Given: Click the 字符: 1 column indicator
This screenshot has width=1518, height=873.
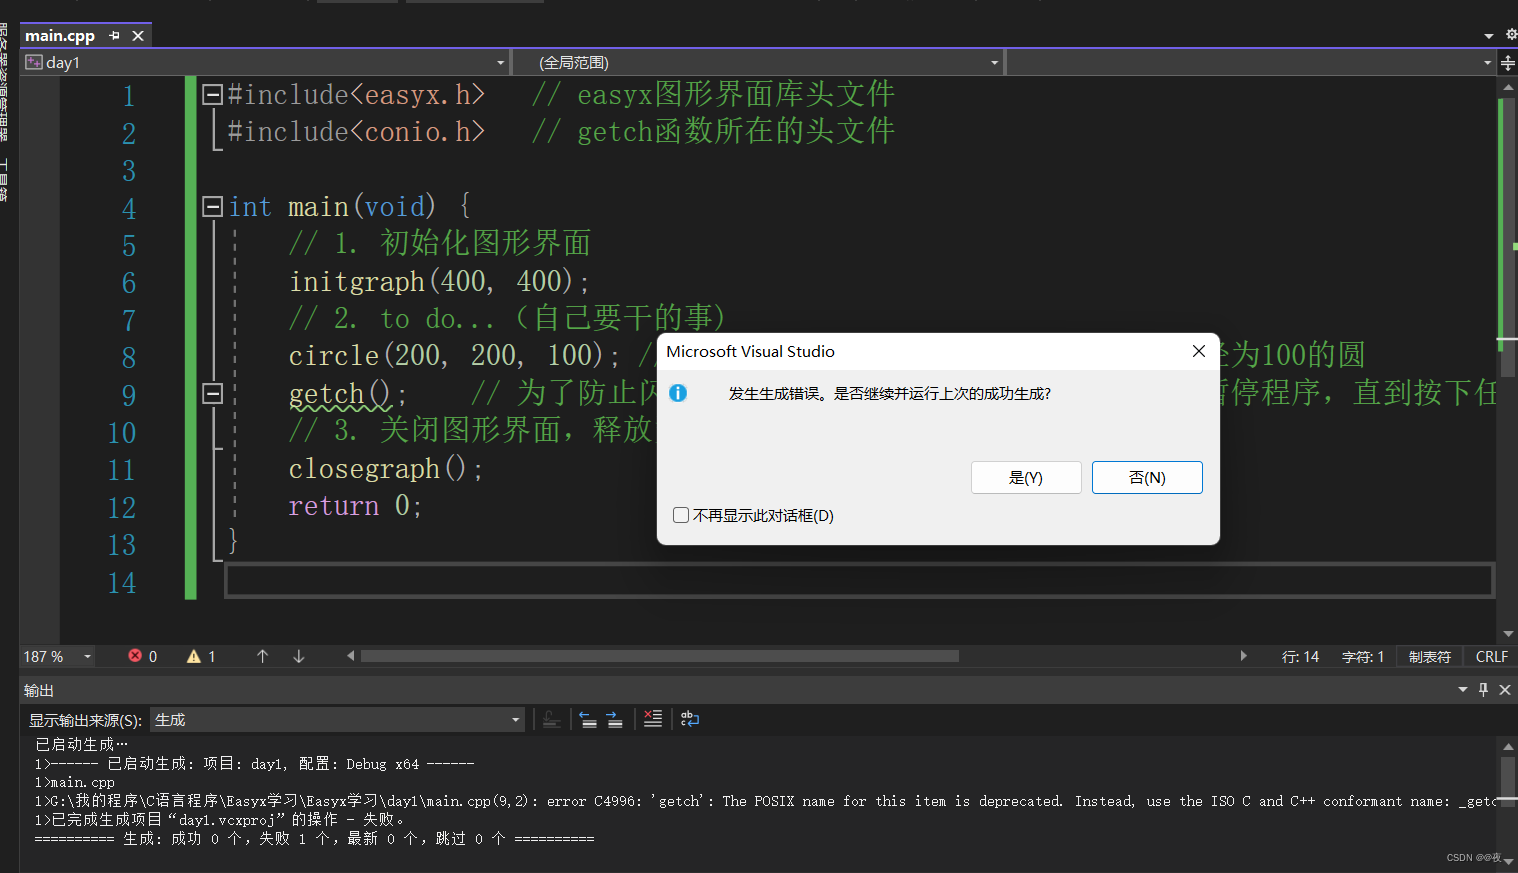Looking at the screenshot, I should (1363, 657).
